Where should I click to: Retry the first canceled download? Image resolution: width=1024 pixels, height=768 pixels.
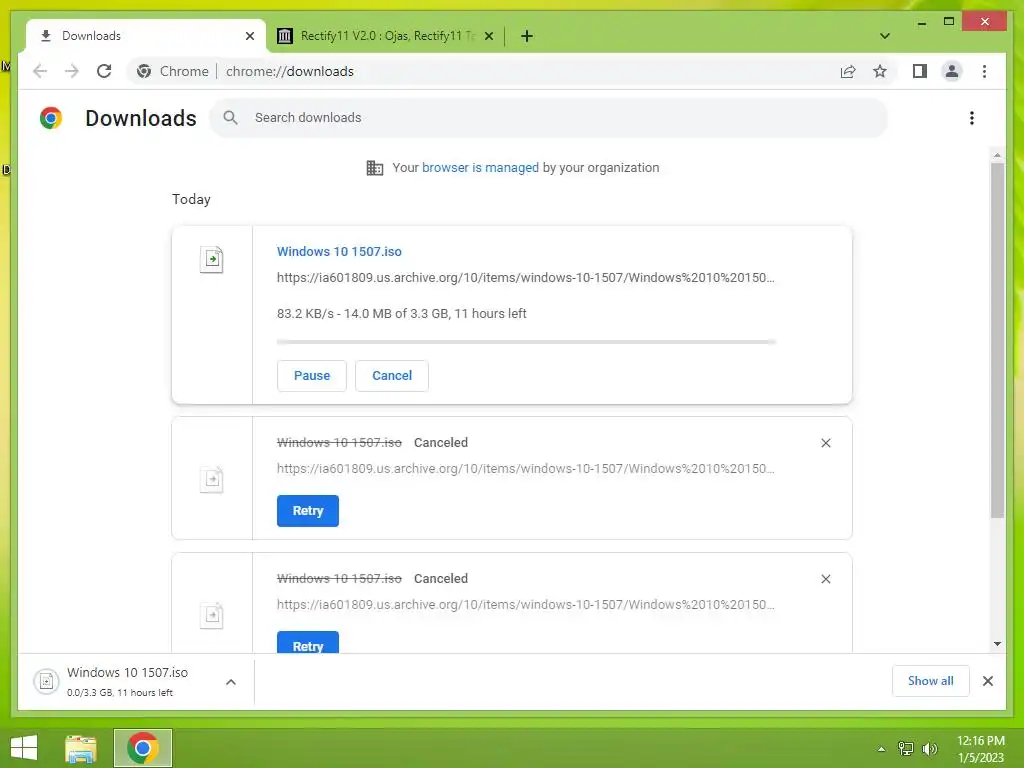pos(308,511)
